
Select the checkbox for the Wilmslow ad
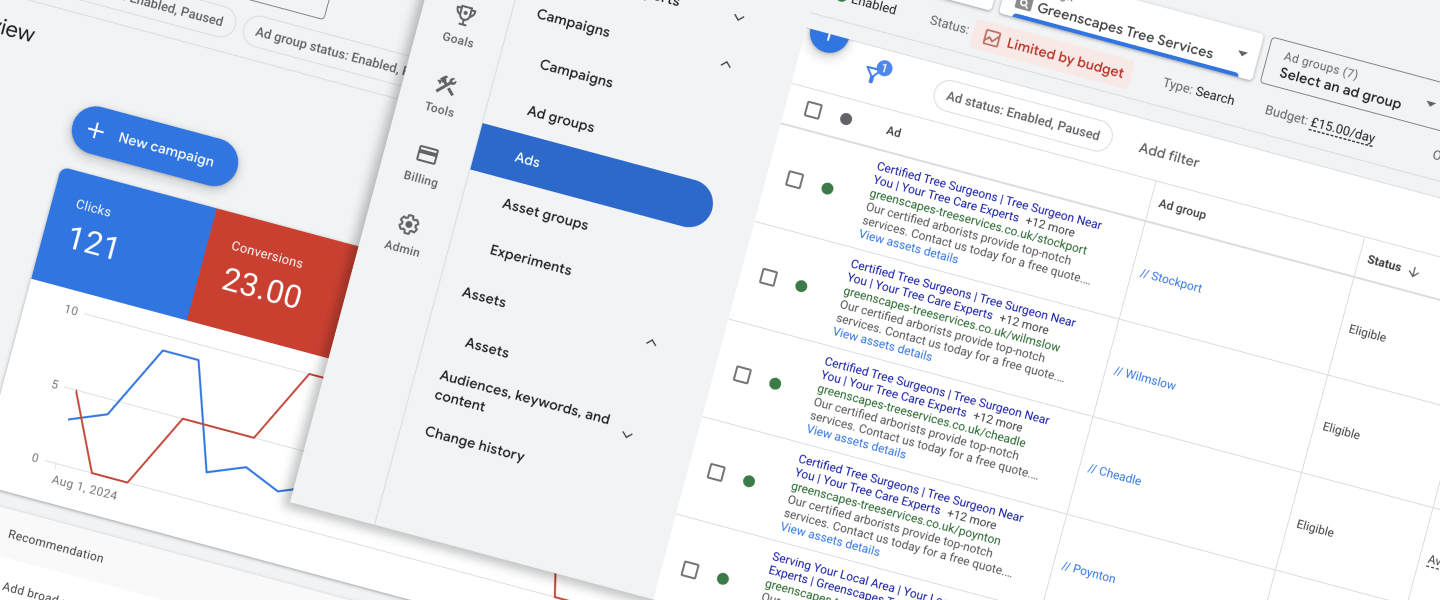(x=768, y=277)
